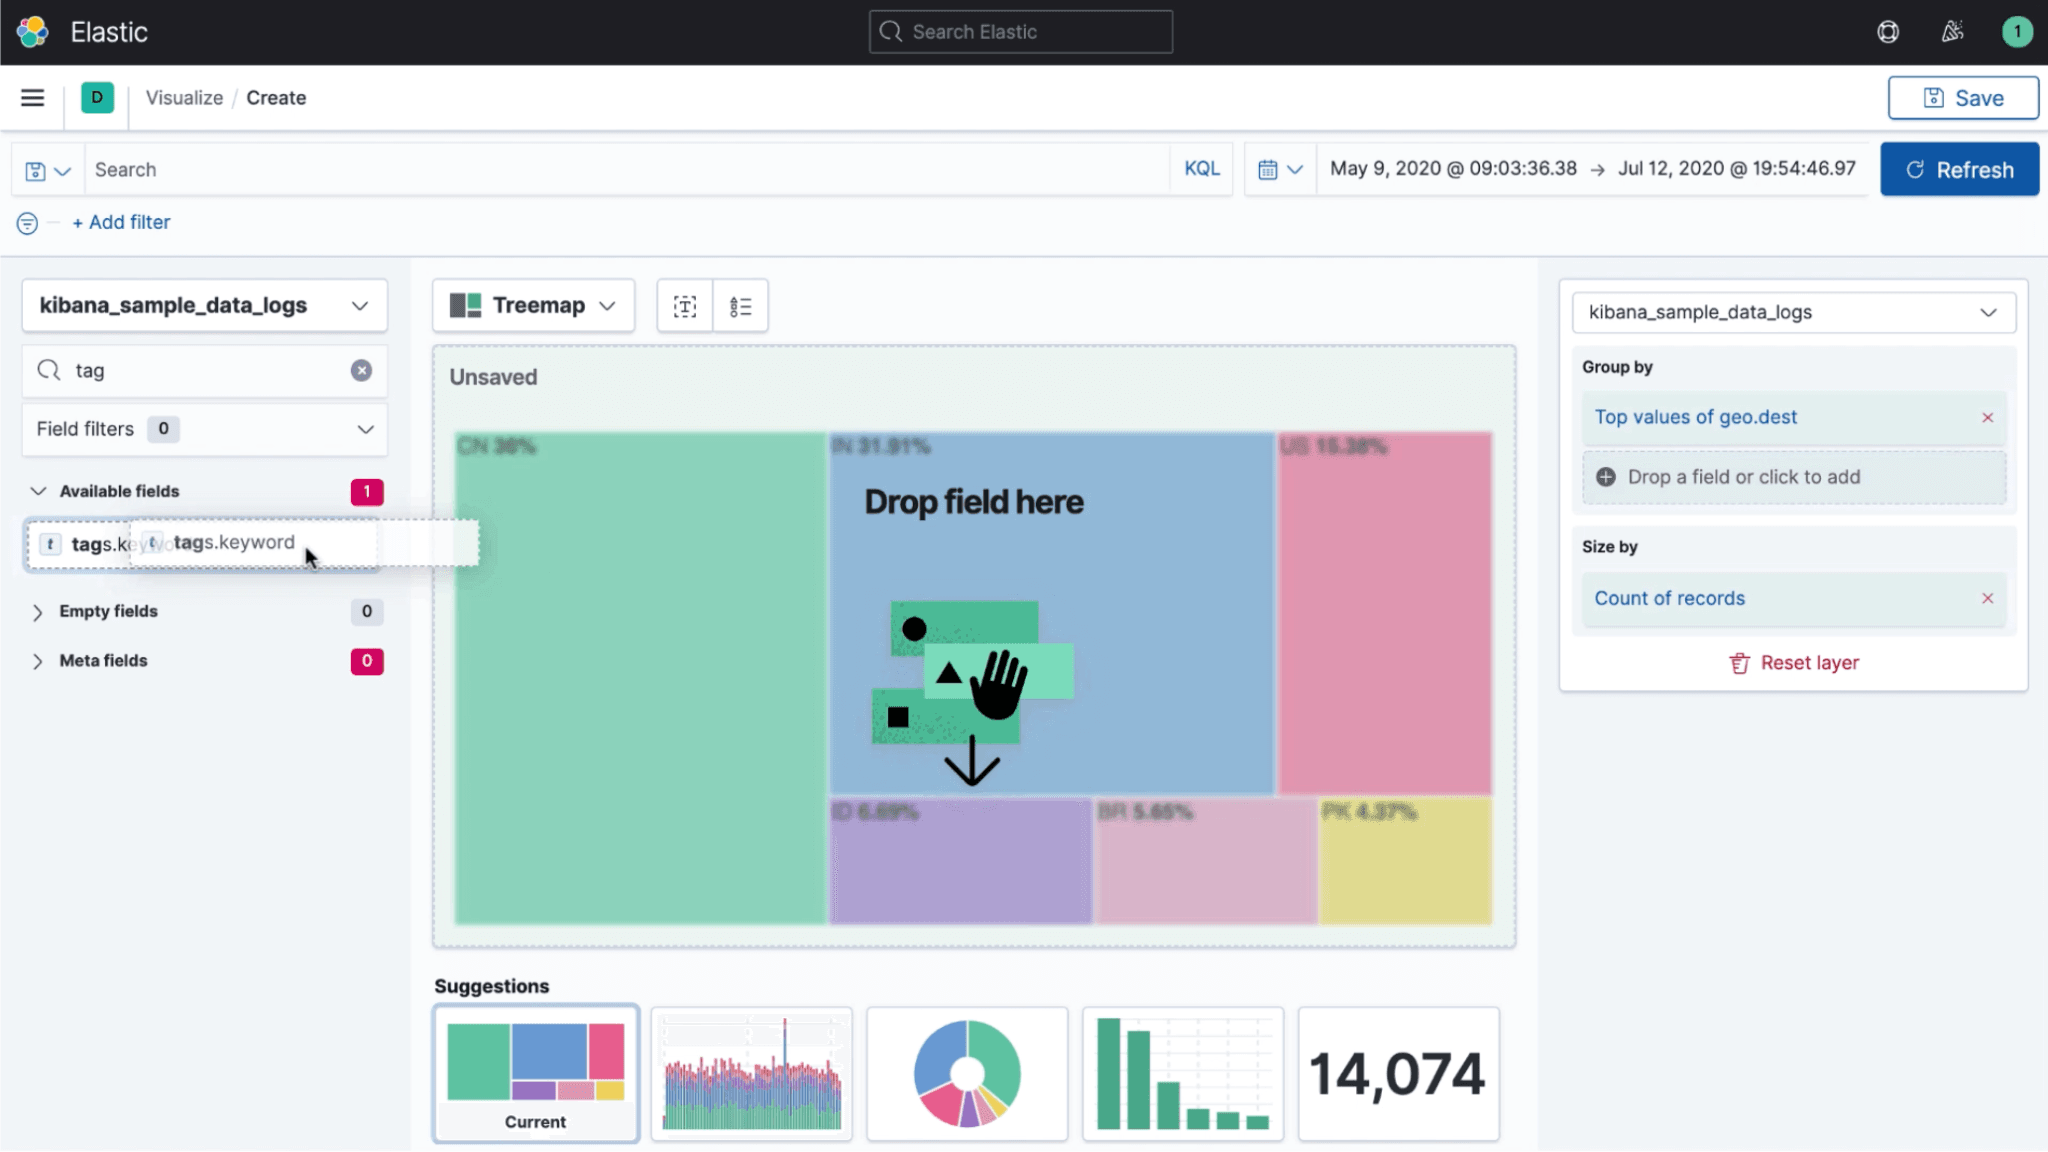Select the donut chart suggestion thumbnail
Screen dimensions: 2048x1152
tap(966, 1074)
